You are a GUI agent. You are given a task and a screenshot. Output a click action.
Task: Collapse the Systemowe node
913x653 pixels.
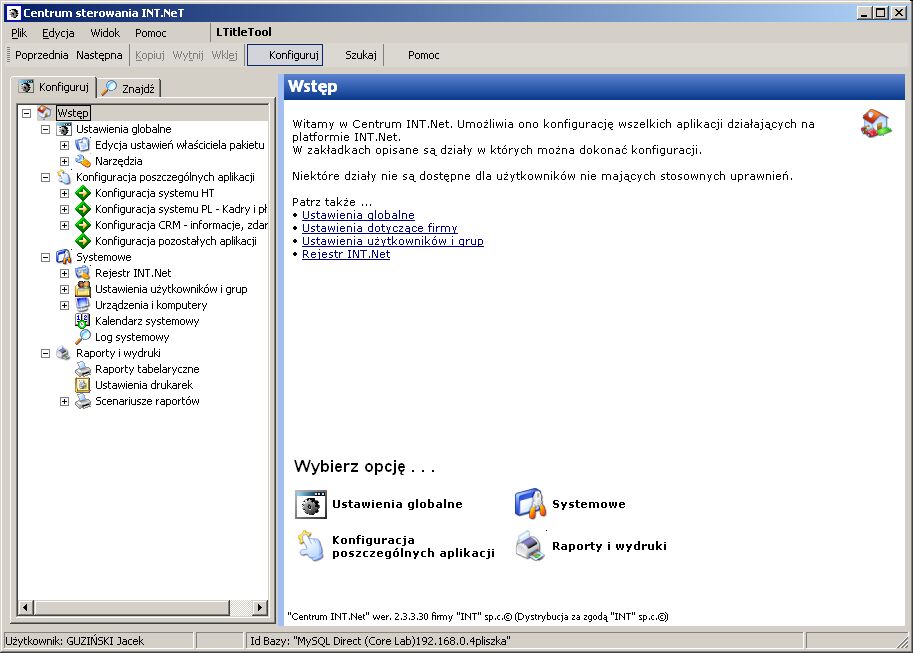click(x=45, y=257)
